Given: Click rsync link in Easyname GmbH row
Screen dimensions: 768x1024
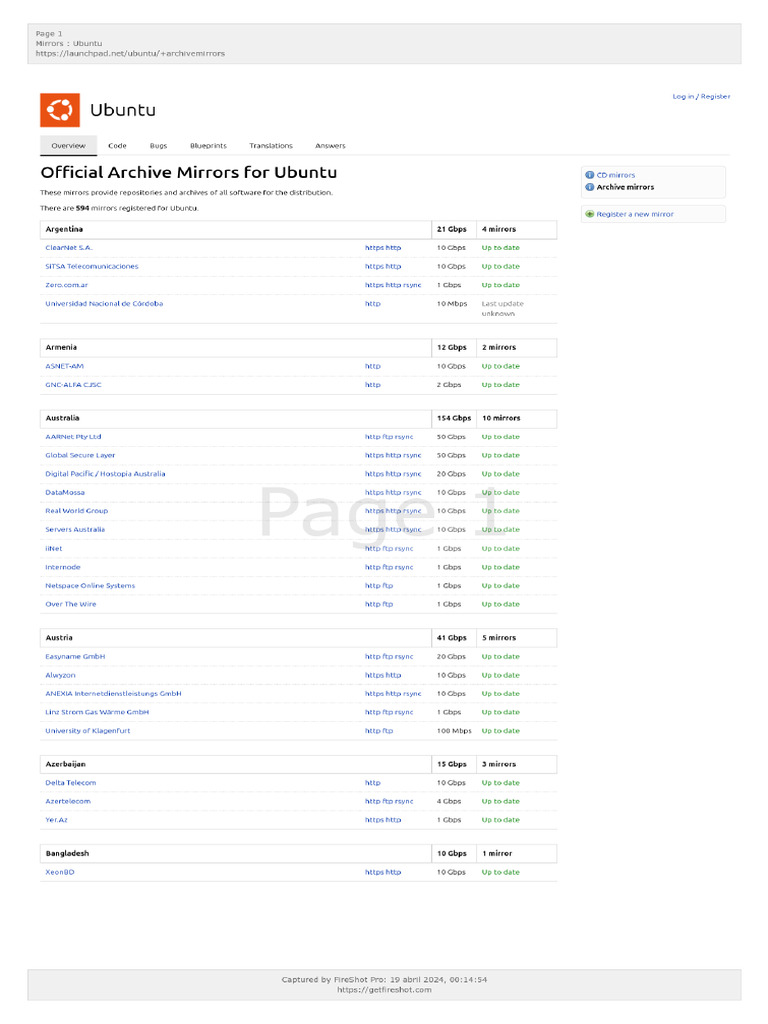Looking at the screenshot, I should coord(404,656).
